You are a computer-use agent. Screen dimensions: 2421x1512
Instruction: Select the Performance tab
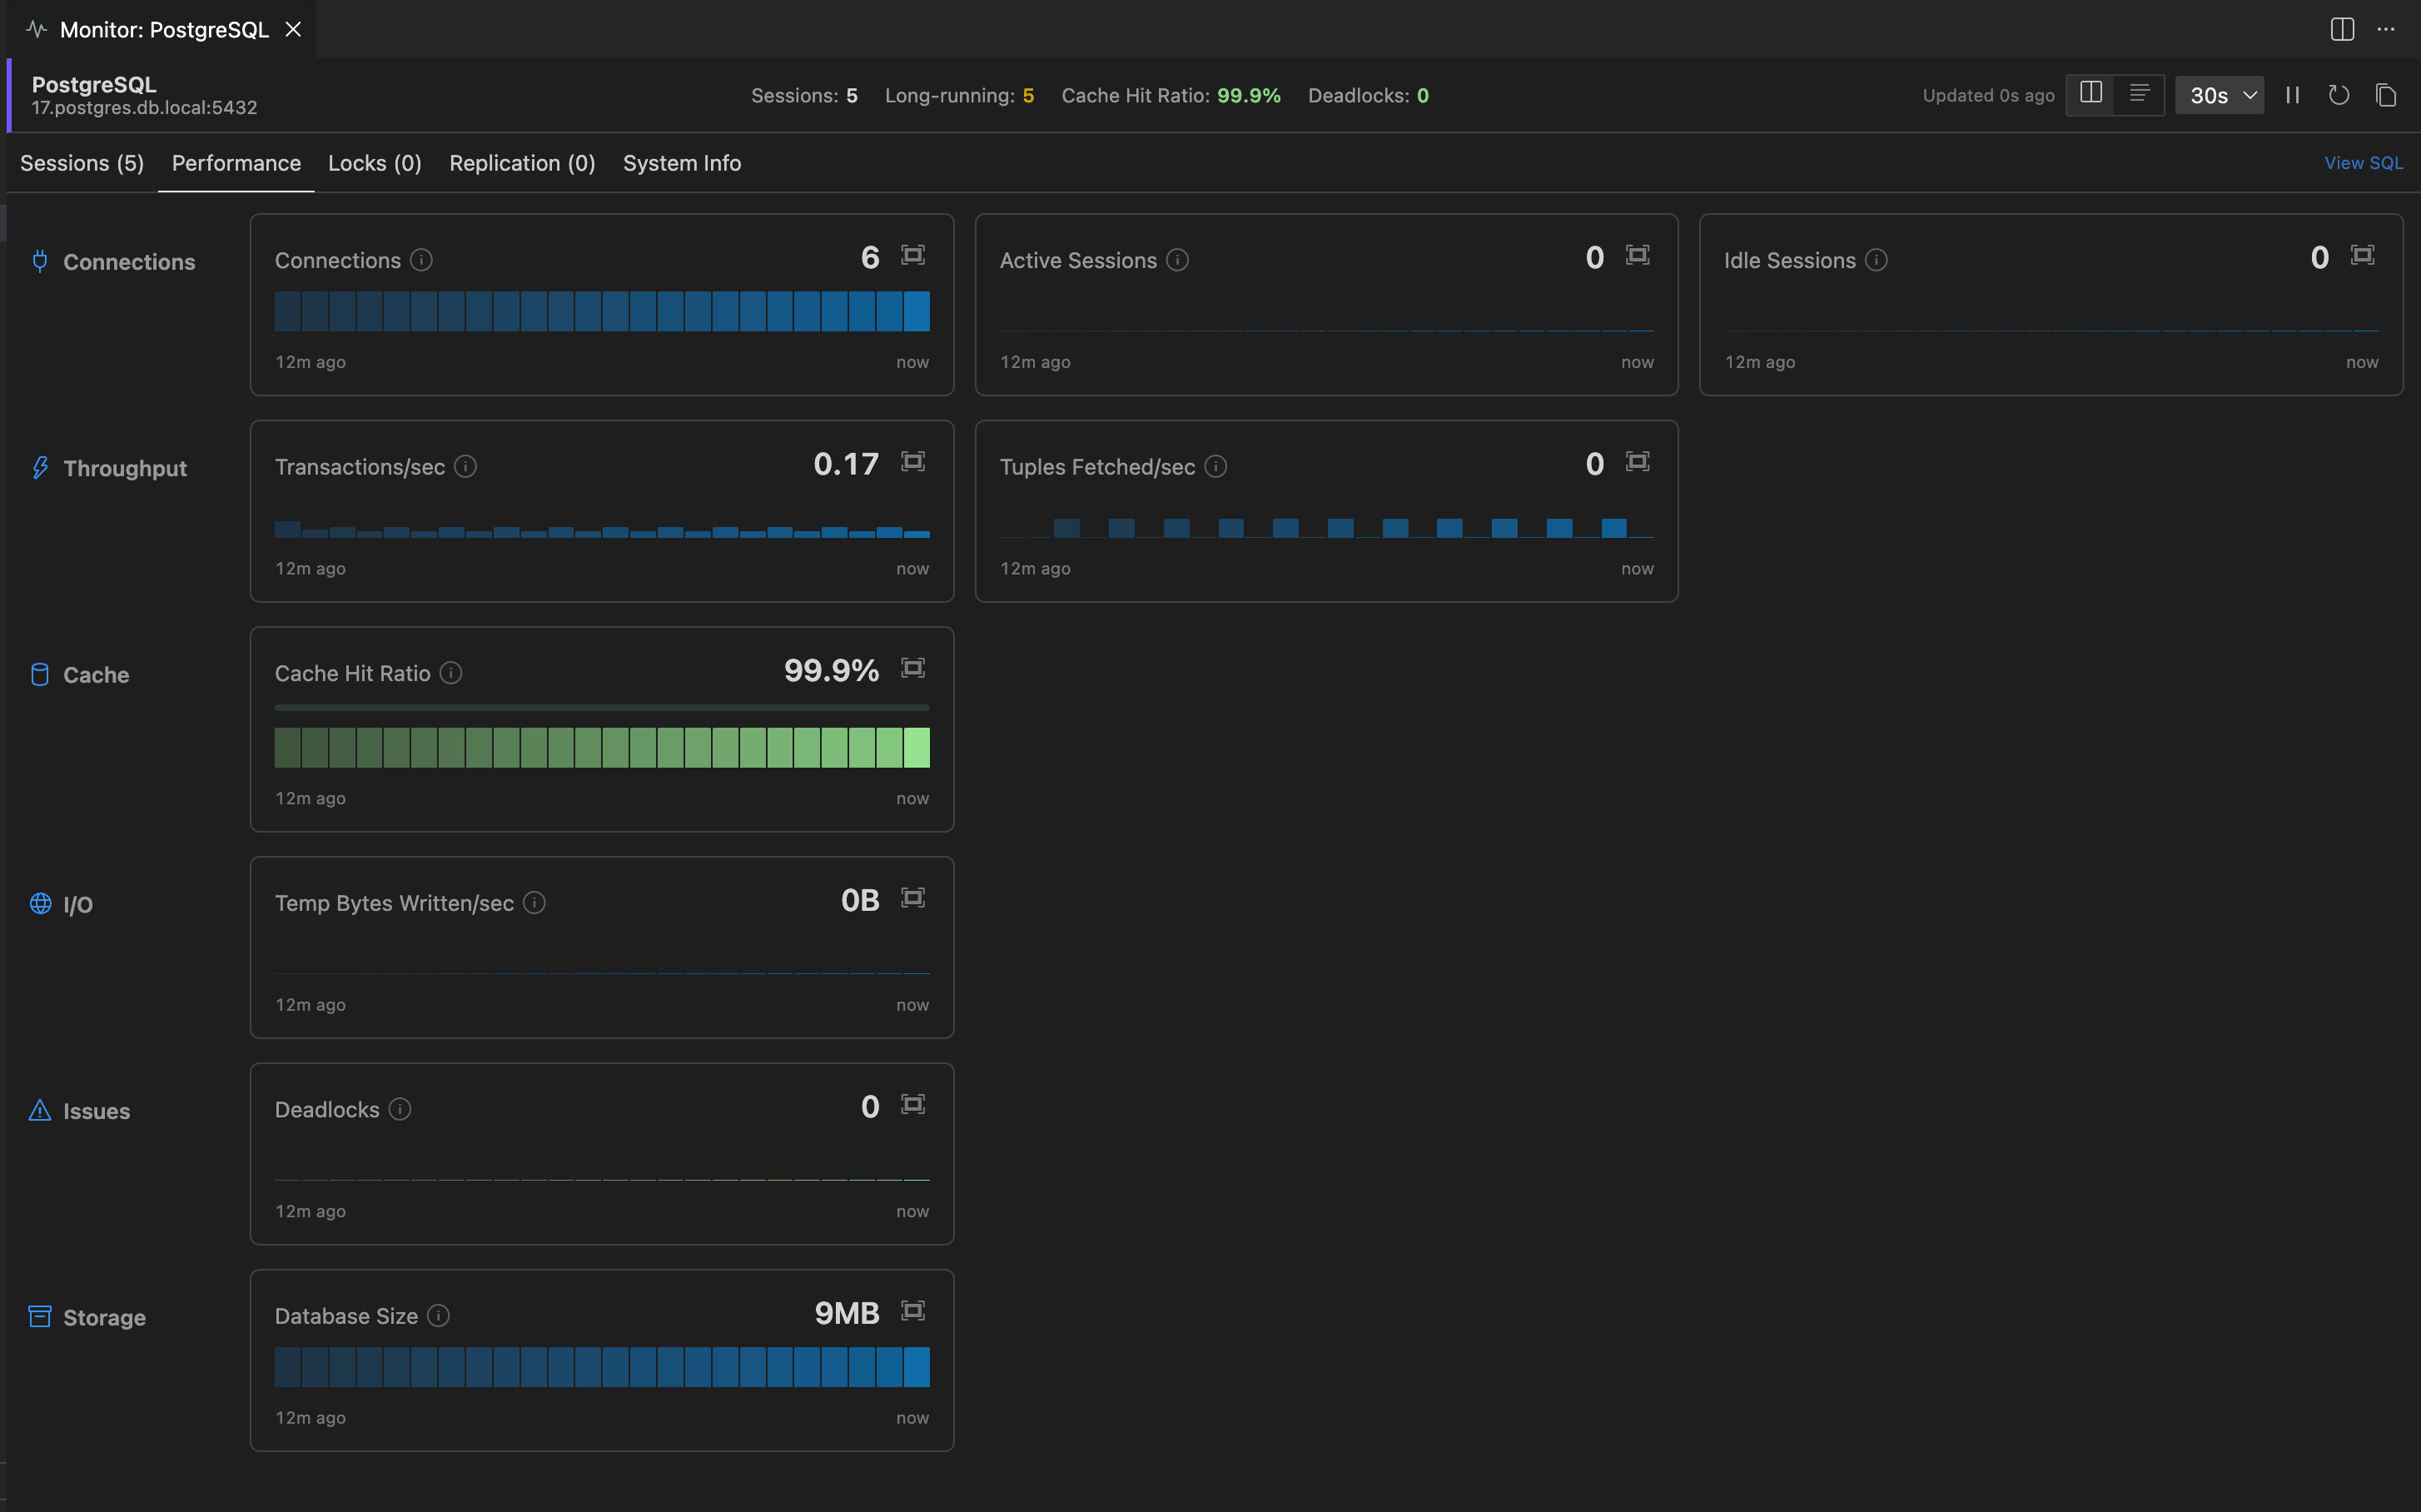(x=236, y=163)
